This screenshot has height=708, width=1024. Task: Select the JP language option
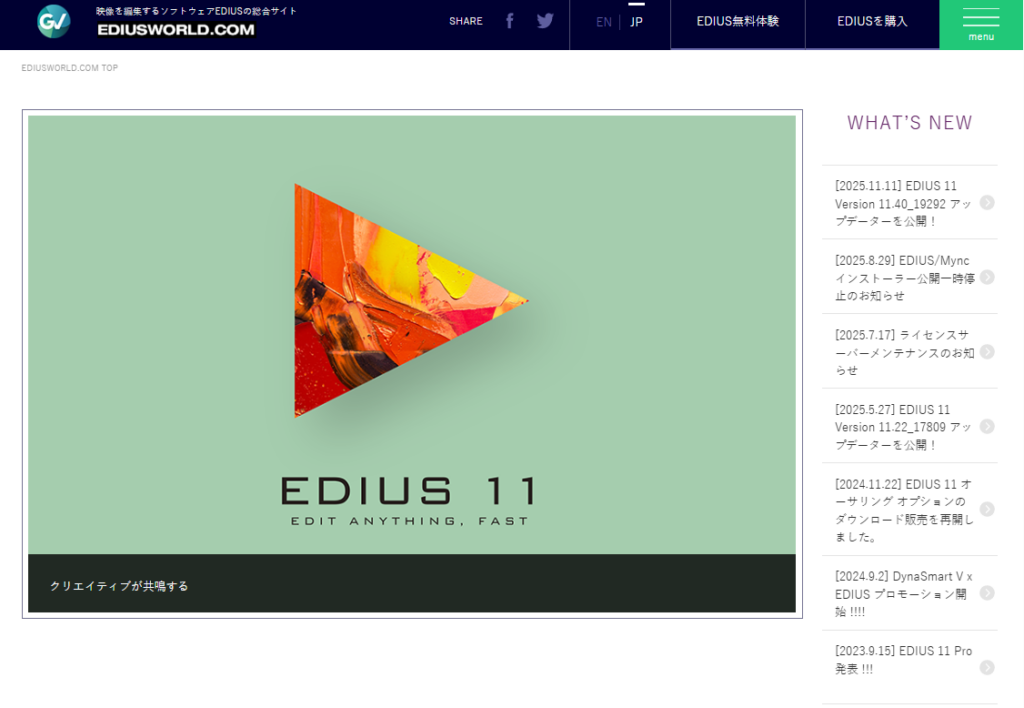point(637,22)
